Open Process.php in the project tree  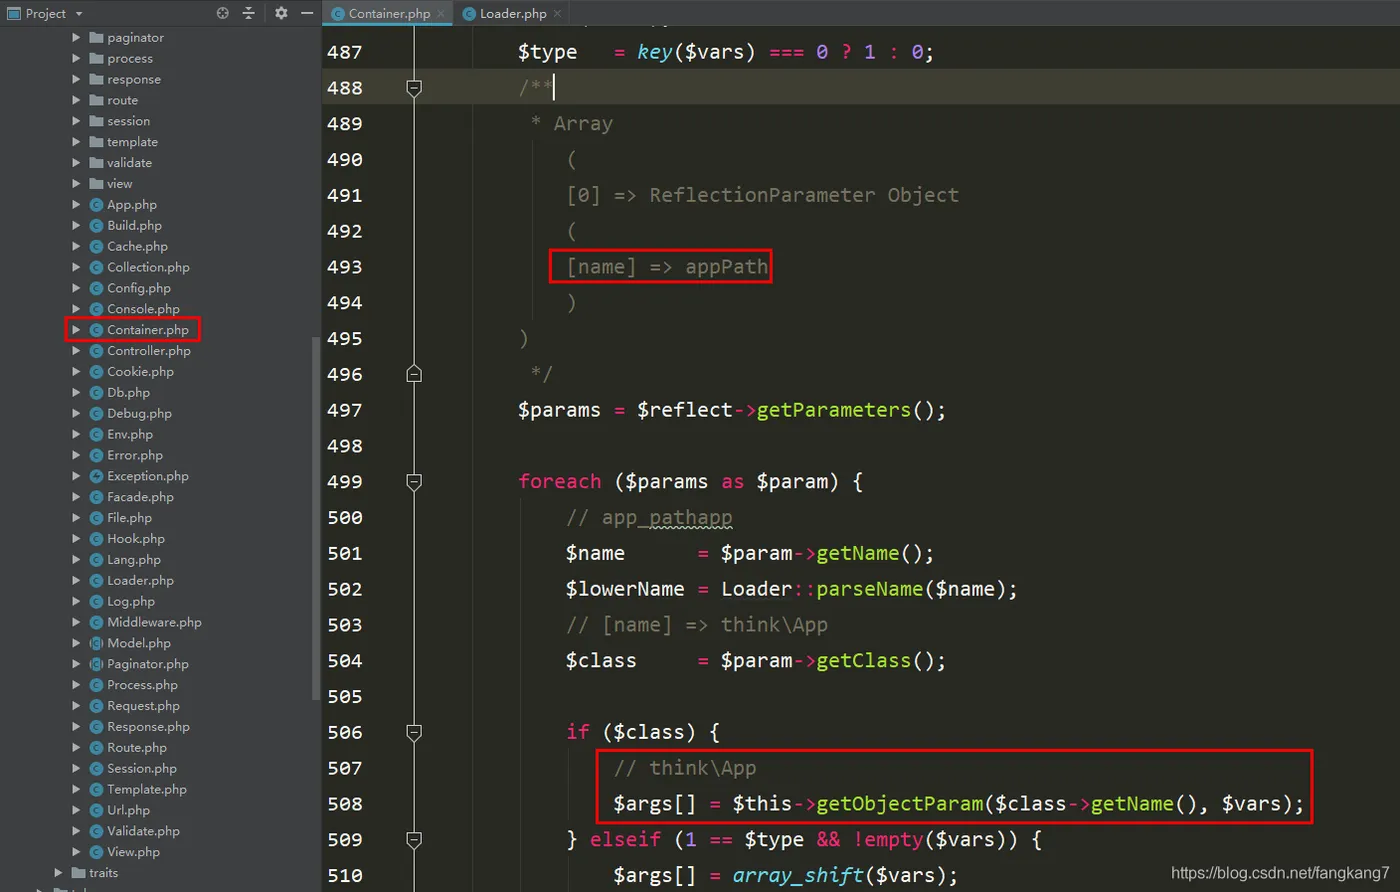coord(142,685)
